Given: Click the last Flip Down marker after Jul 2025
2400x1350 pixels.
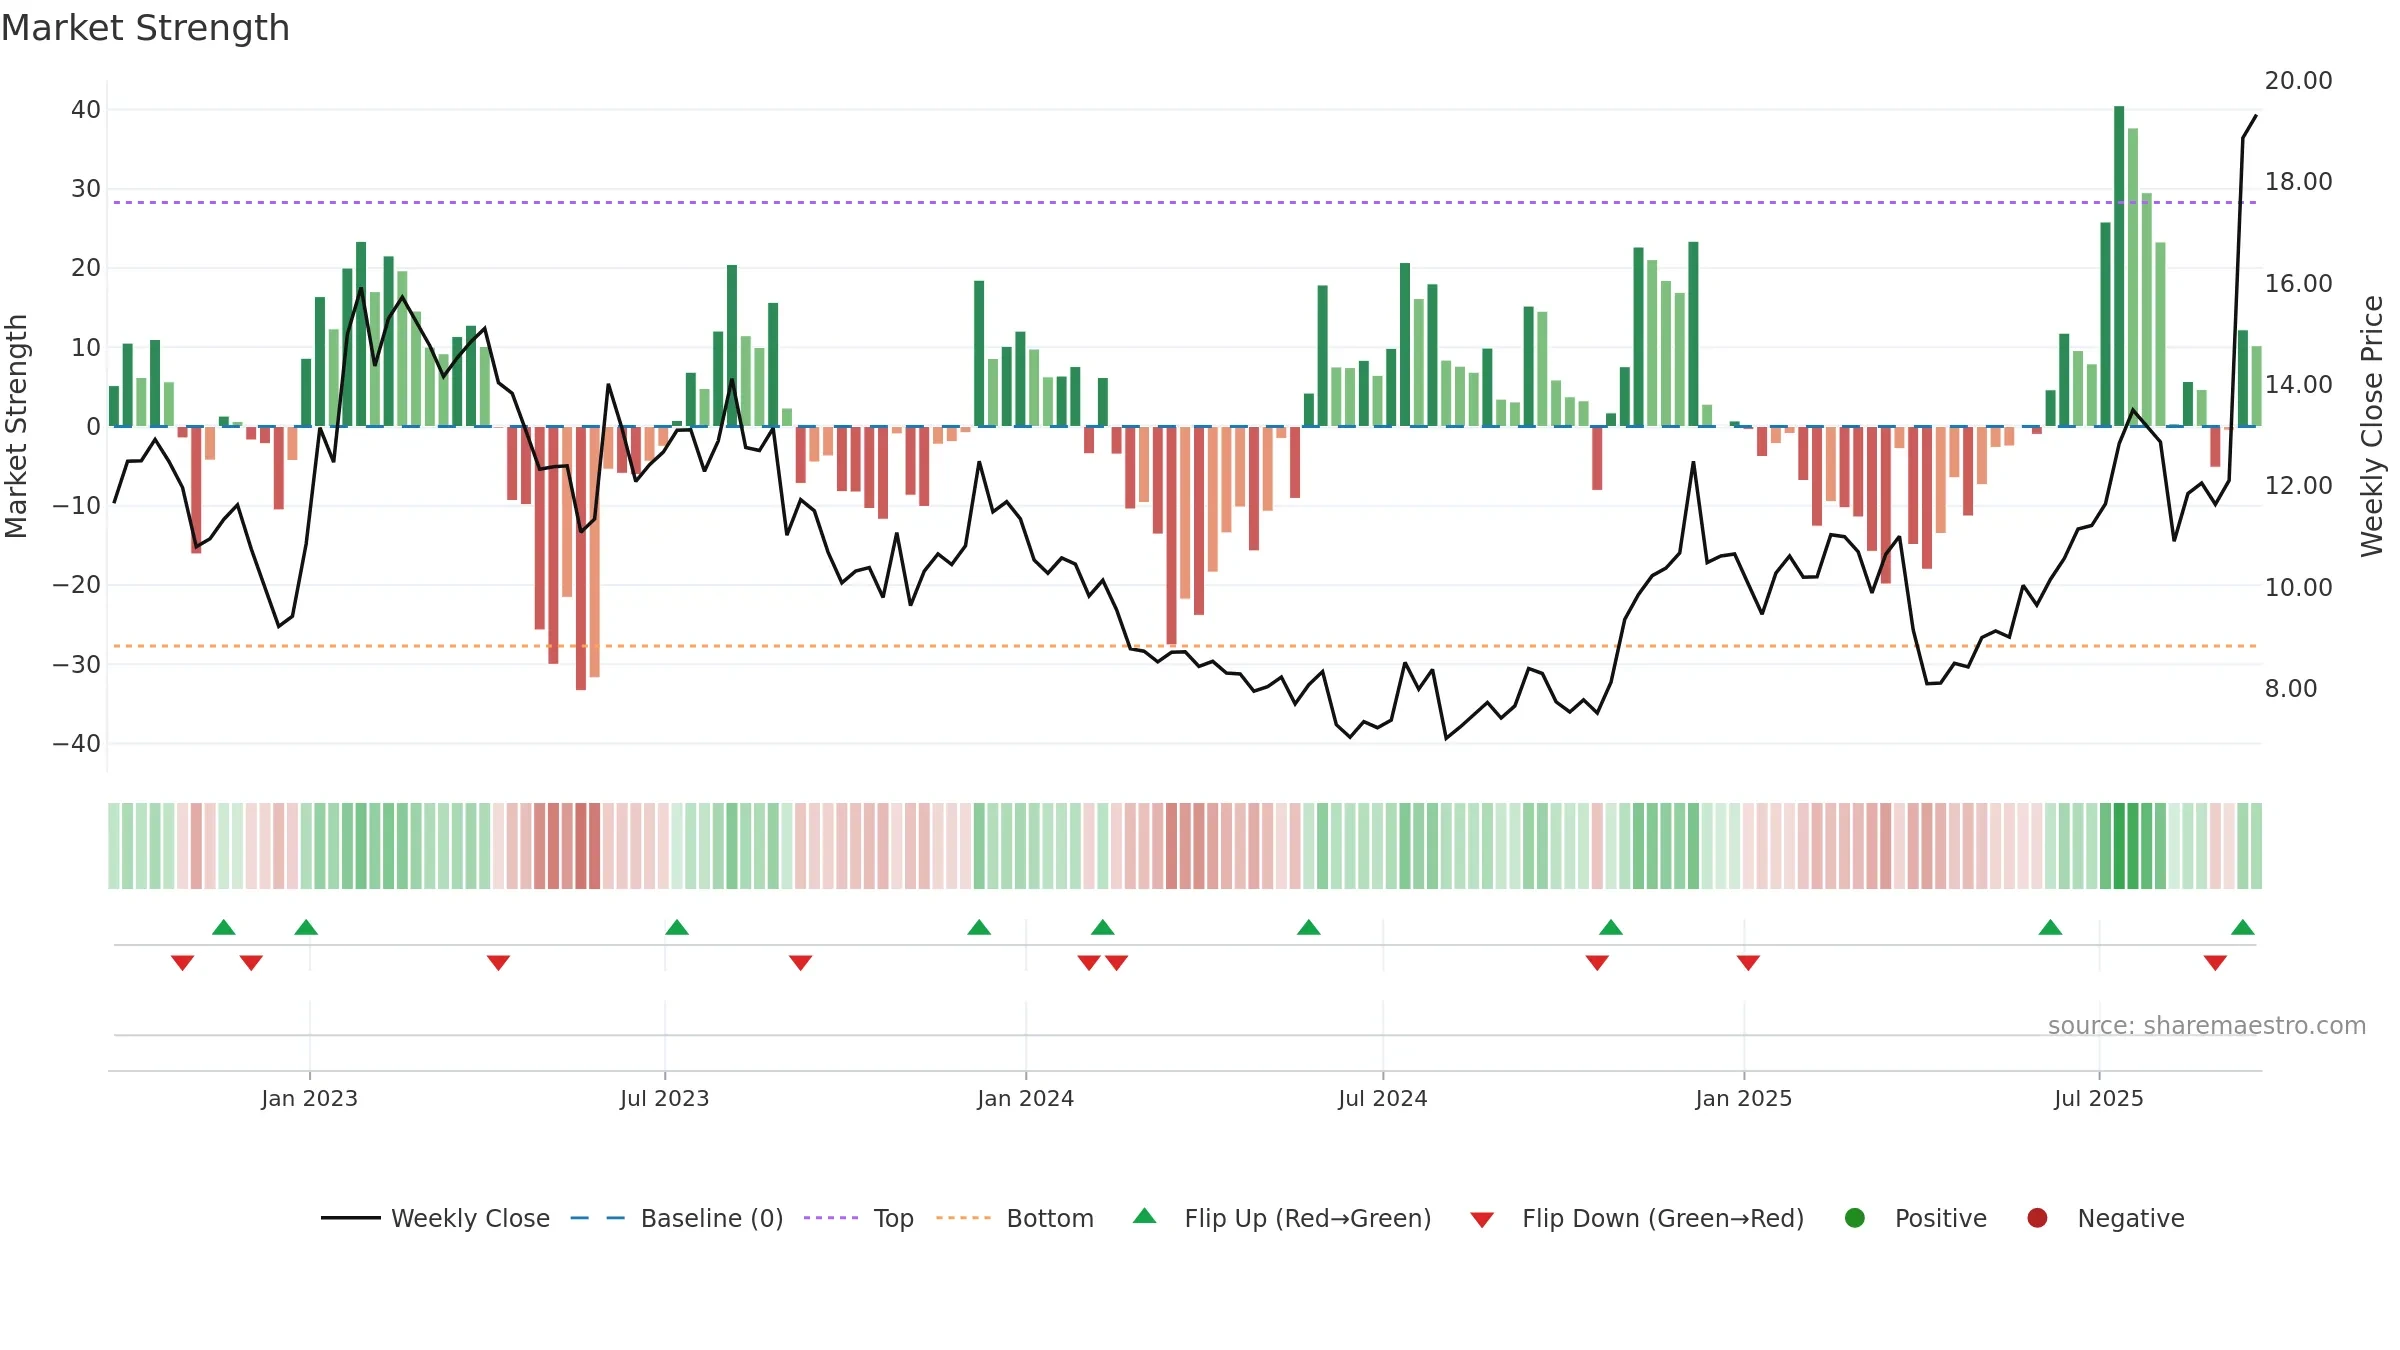Looking at the screenshot, I should pos(2215,963).
